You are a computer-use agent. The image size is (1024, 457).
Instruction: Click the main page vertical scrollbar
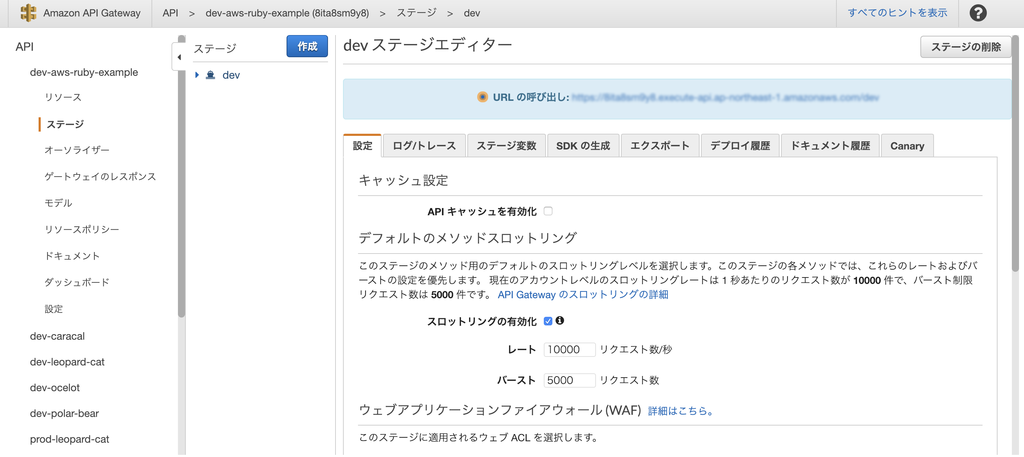point(1016,151)
